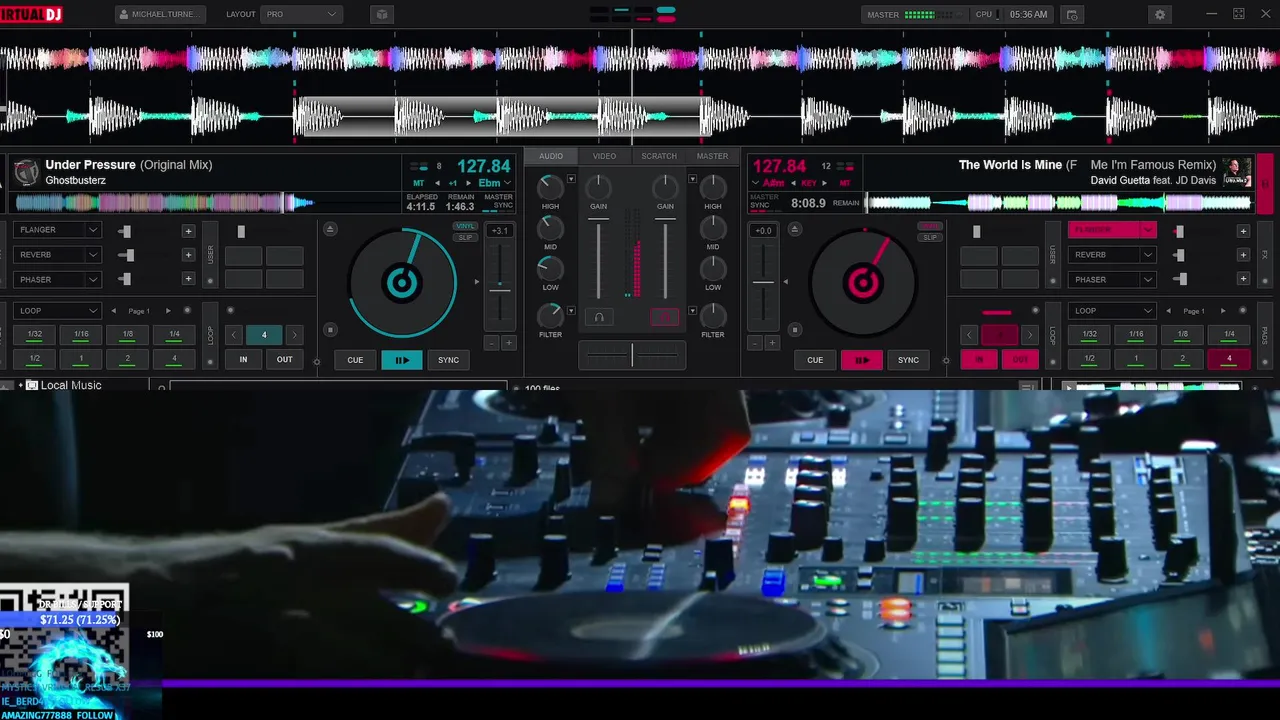
Task: Click loop IN on left deck
Action: tap(243, 359)
